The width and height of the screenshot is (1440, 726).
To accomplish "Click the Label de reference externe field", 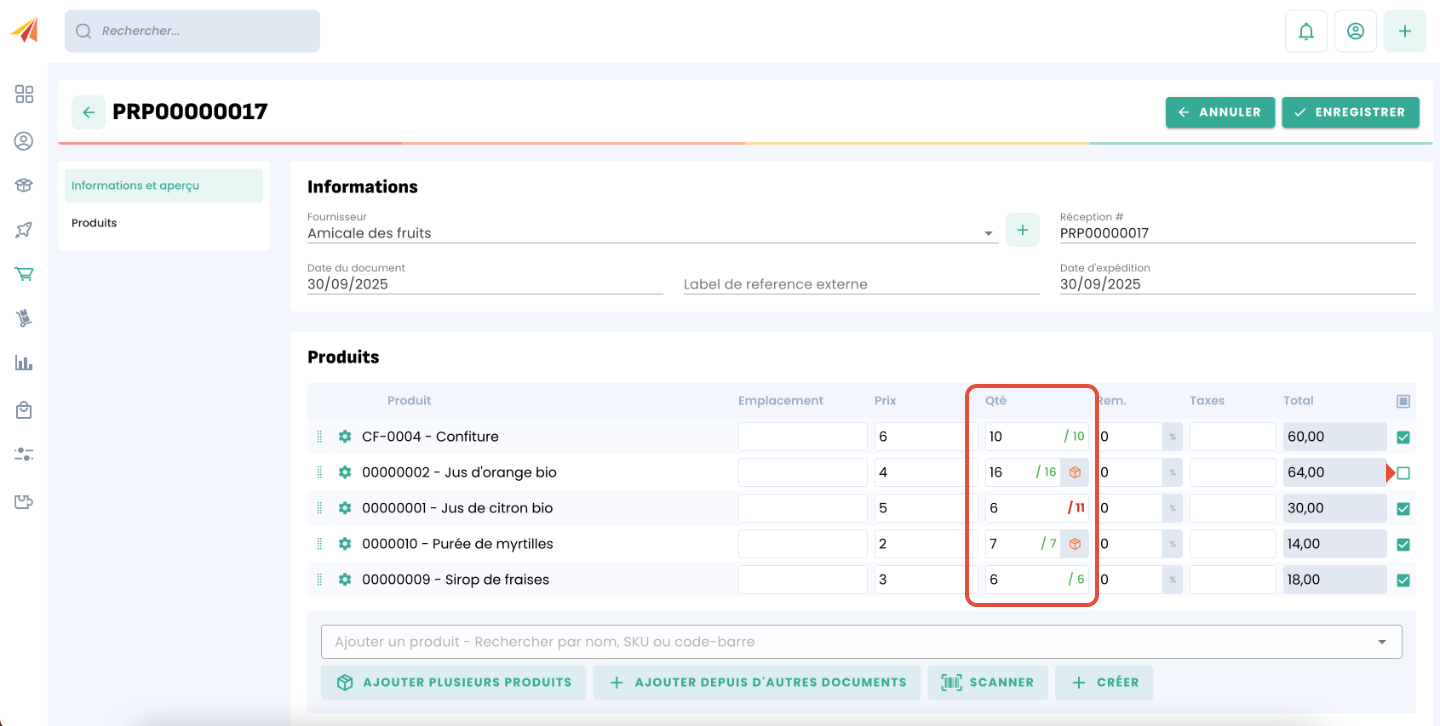I will [x=861, y=284].
